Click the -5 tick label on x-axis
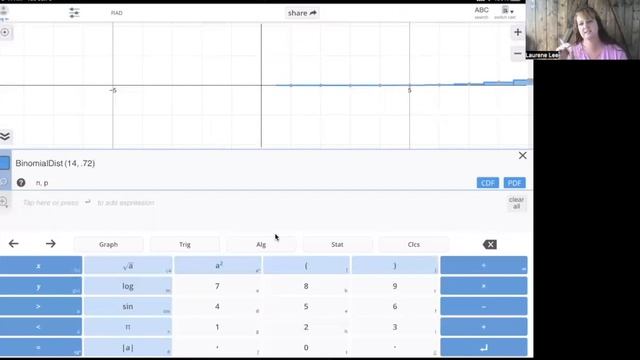This screenshot has height=360, width=640. tap(113, 90)
